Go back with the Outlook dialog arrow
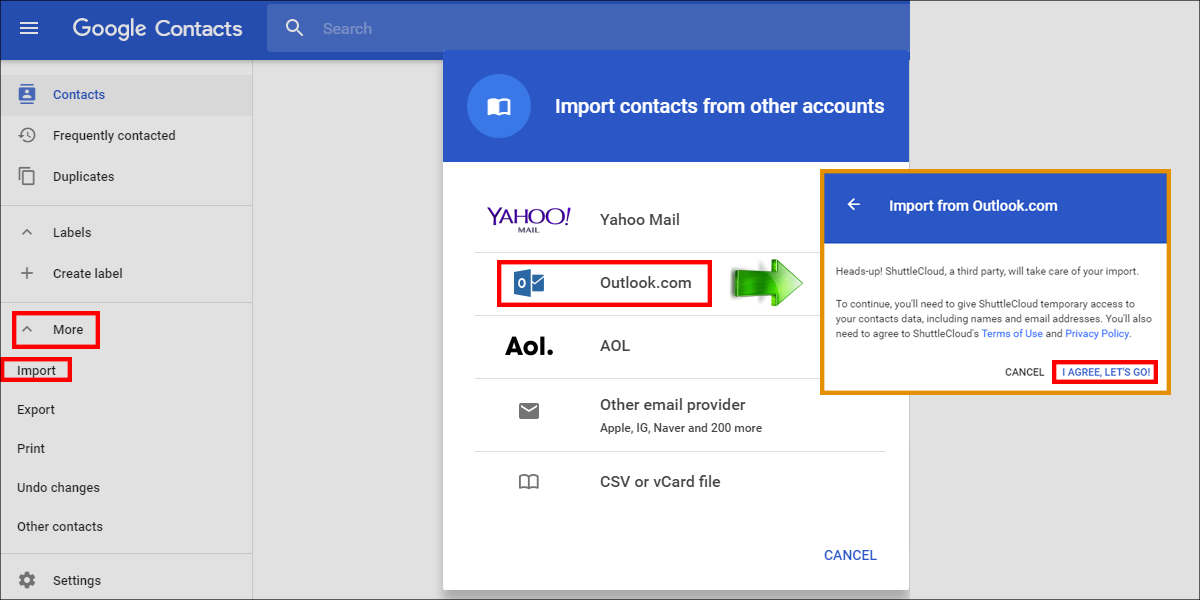The height and width of the screenshot is (600, 1200). click(x=854, y=204)
